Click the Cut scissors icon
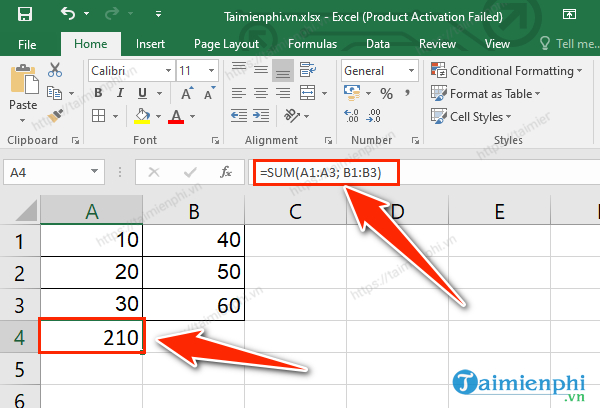The height and width of the screenshot is (408, 600). coord(55,70)
